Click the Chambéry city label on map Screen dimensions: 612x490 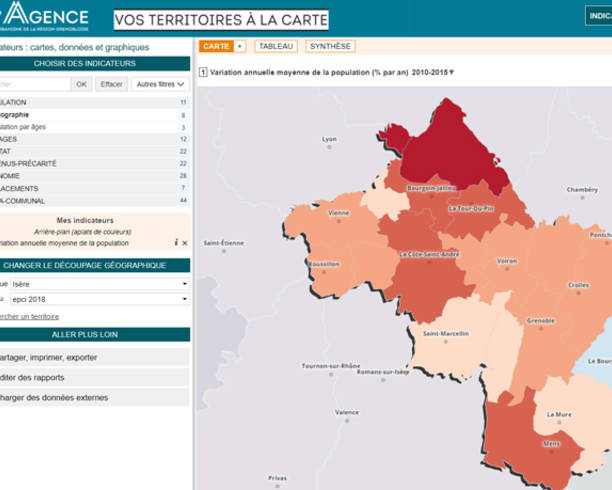(582, 189)
